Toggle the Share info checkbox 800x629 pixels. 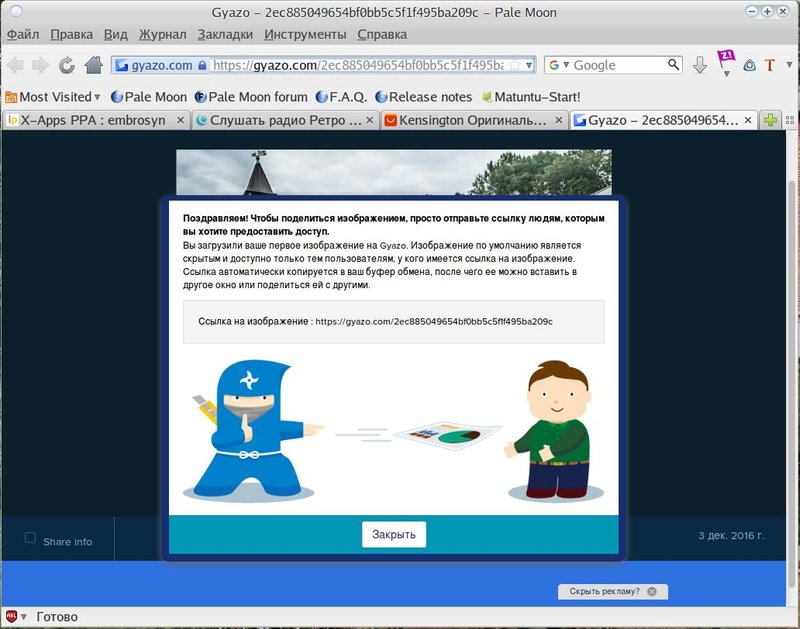click(x=30, y=538)
